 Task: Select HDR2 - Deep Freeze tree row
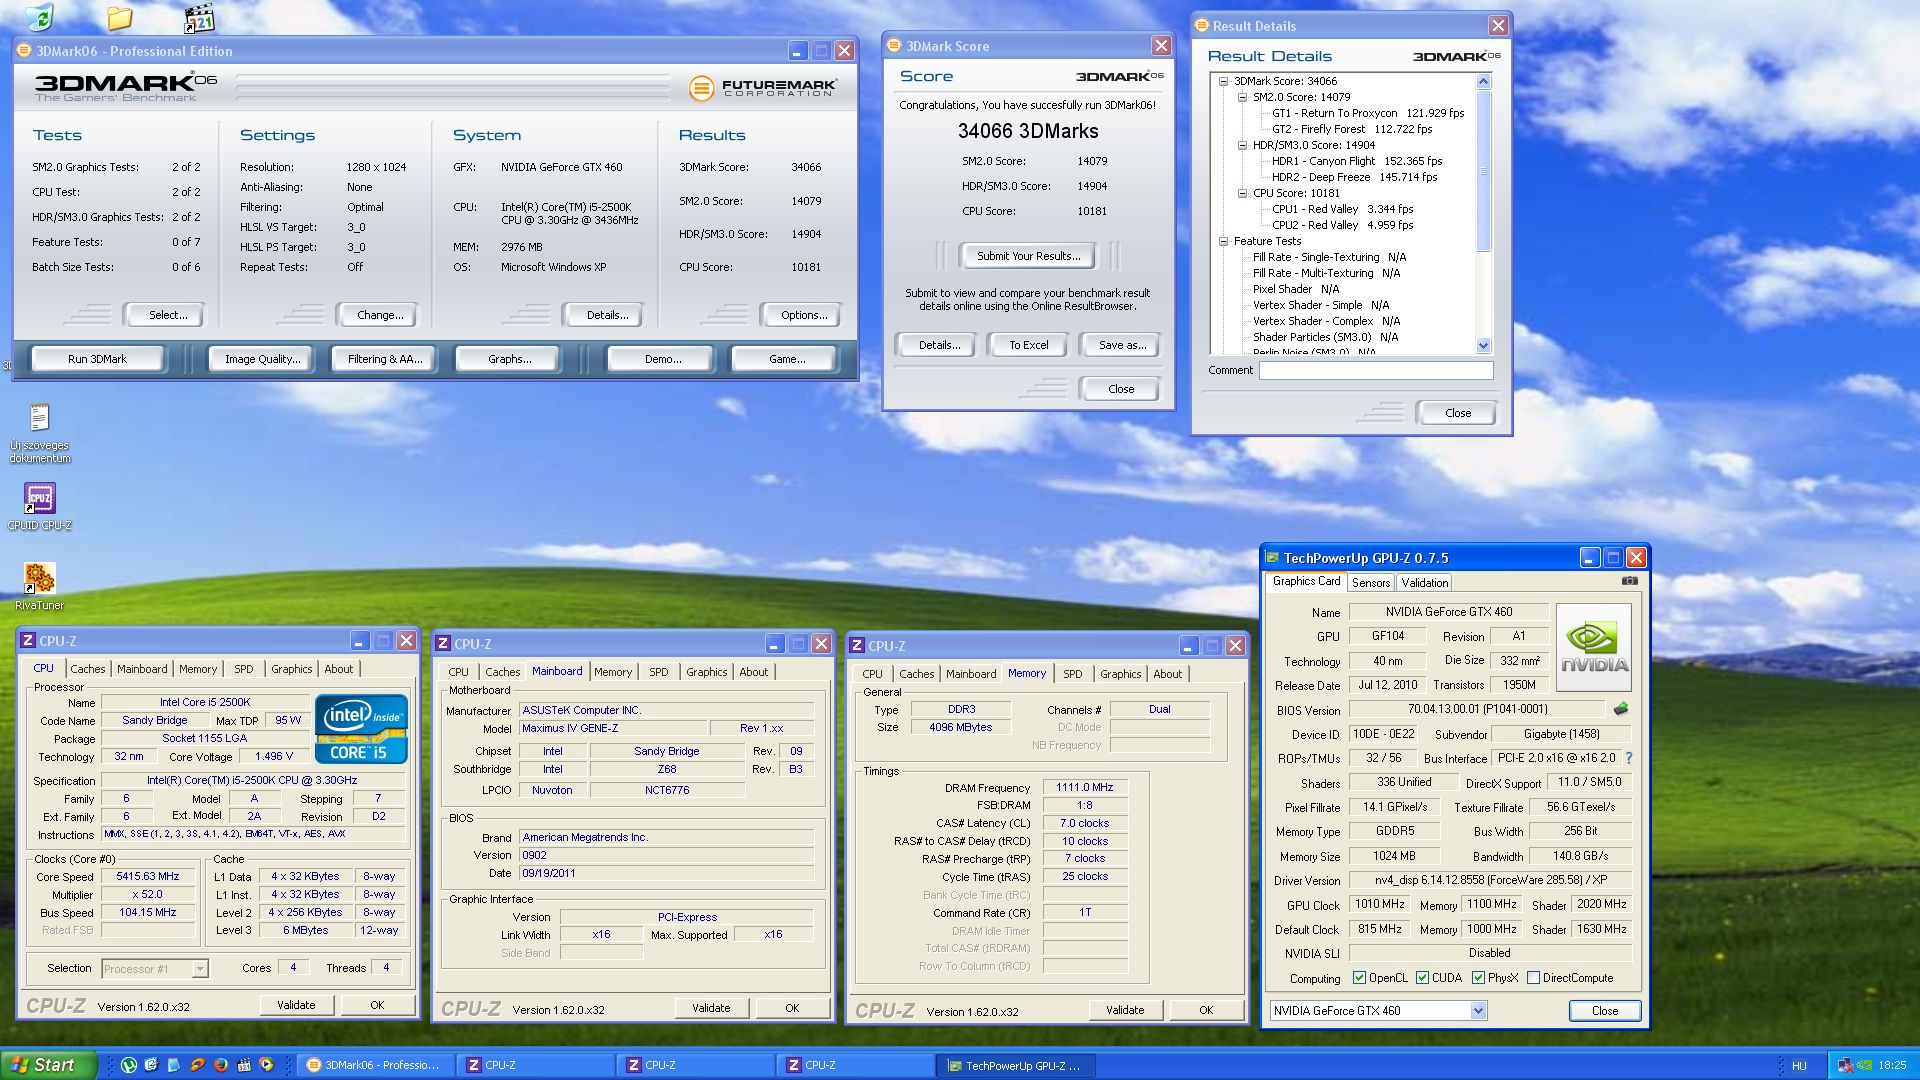(x=1354, y=177)
